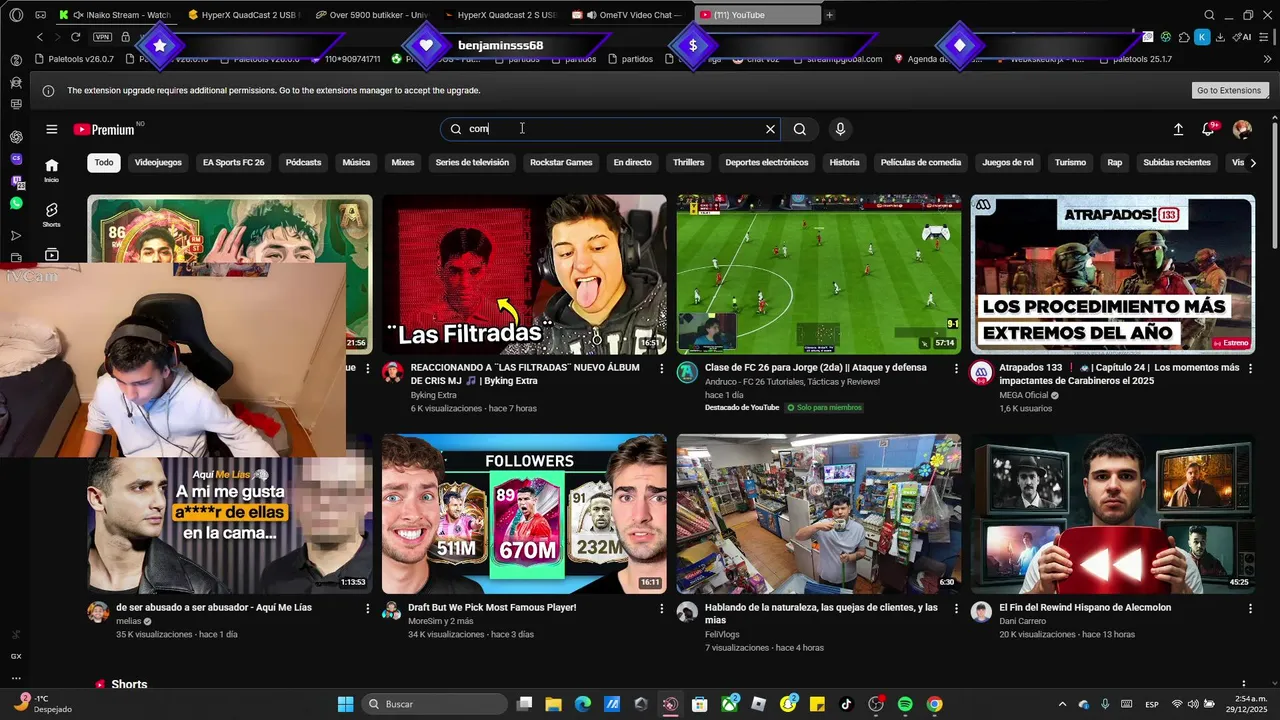Viewport: 1280px width, 720px height.
Task: Select the Música filter chip
Action: click(356, 162)
